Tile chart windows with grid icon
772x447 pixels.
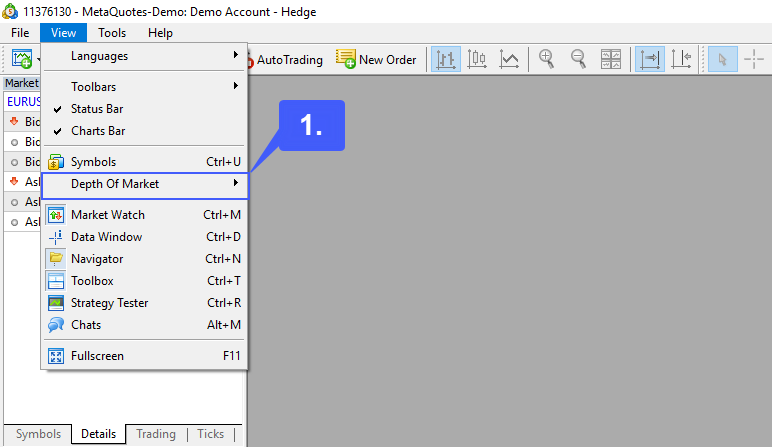point(611,60)
